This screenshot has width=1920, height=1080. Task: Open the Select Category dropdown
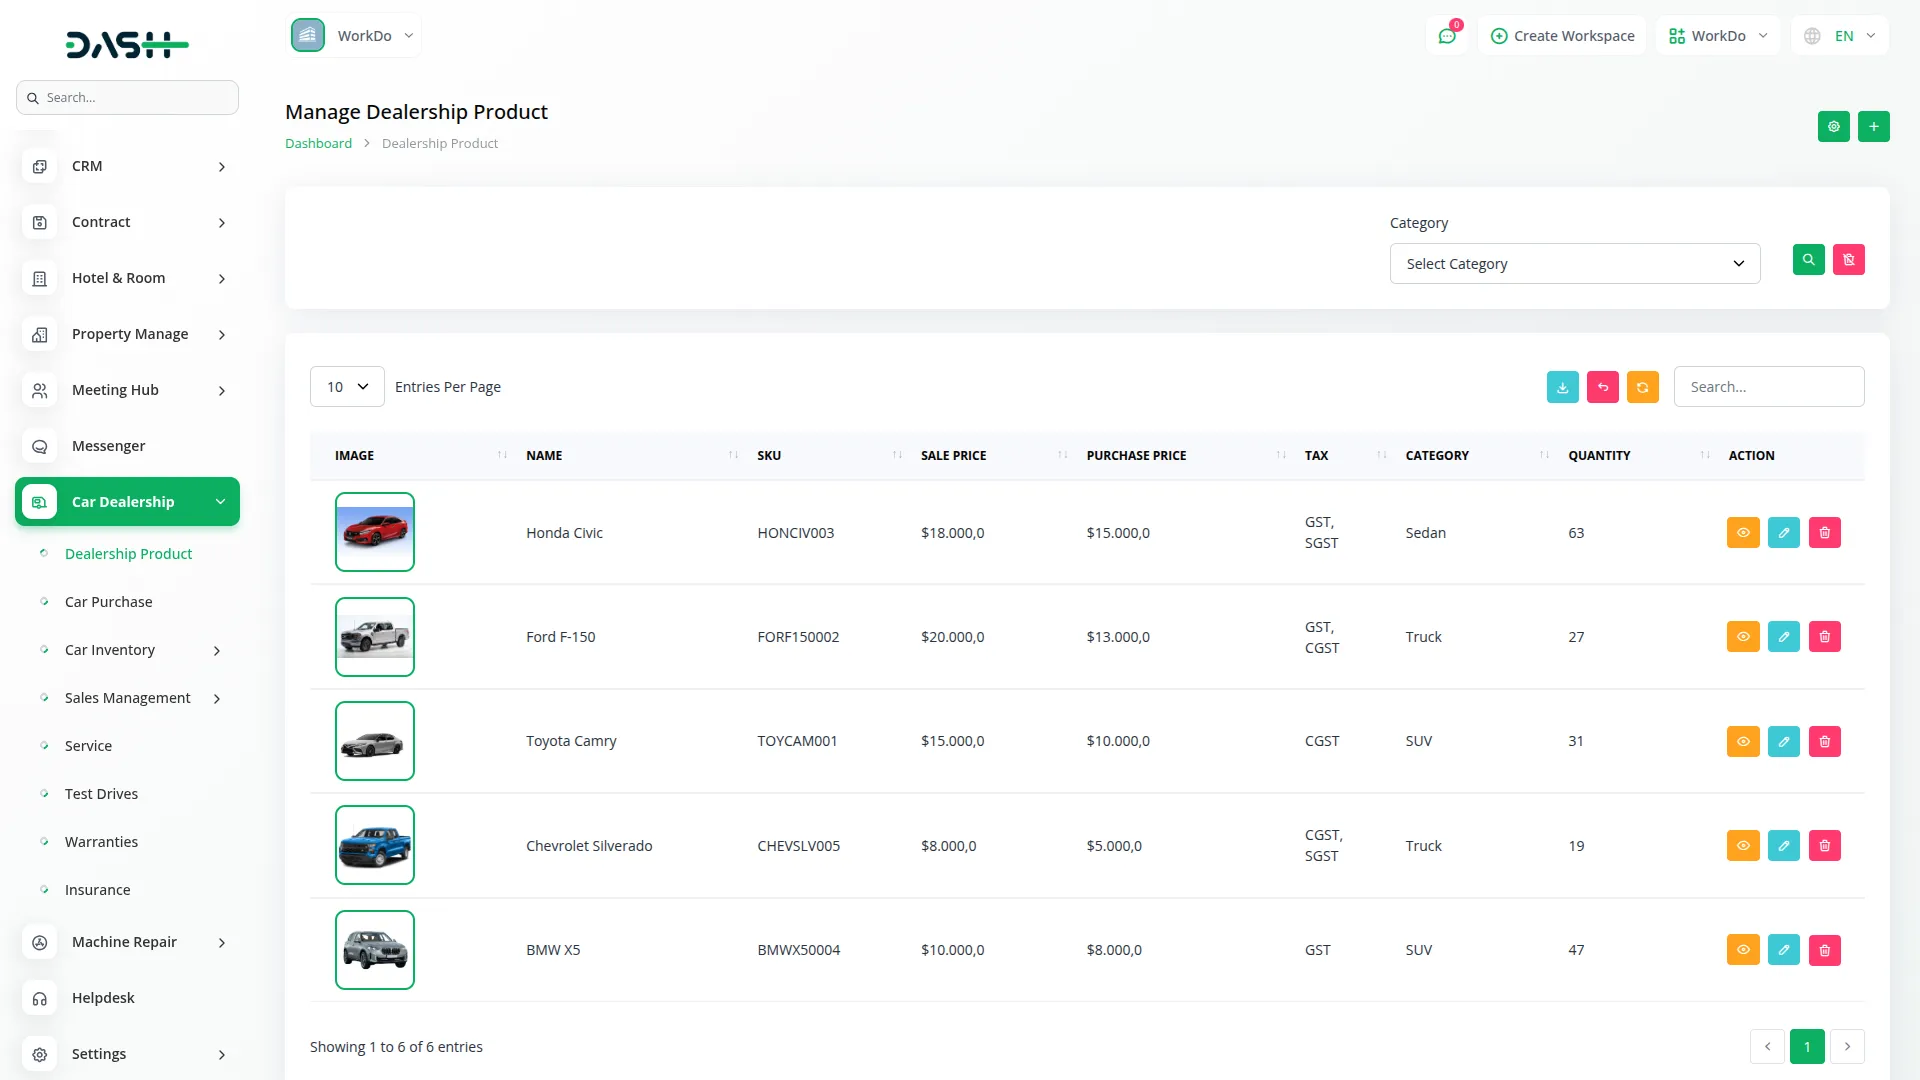point(1574,264)
